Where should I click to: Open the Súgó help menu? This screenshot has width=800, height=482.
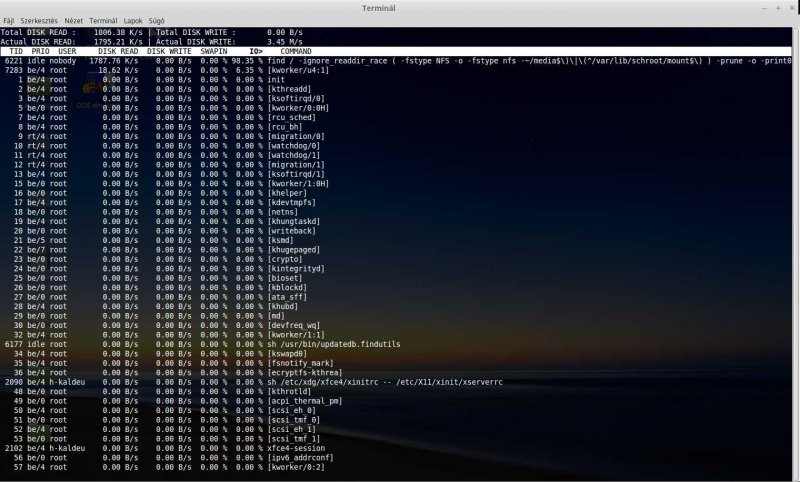tap(157, 20)
